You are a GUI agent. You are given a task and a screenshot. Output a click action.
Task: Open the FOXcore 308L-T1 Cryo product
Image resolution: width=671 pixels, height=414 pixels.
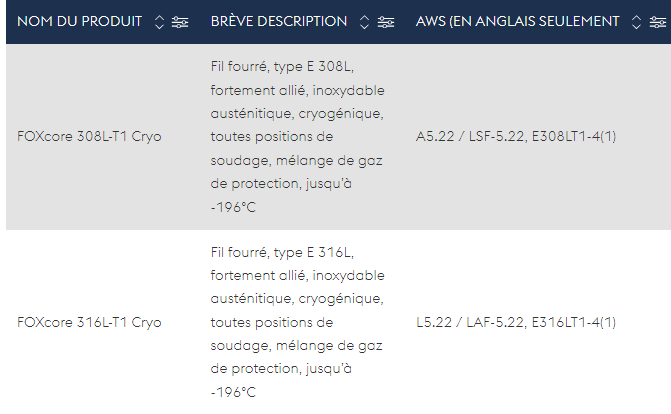tap(89, 137)
